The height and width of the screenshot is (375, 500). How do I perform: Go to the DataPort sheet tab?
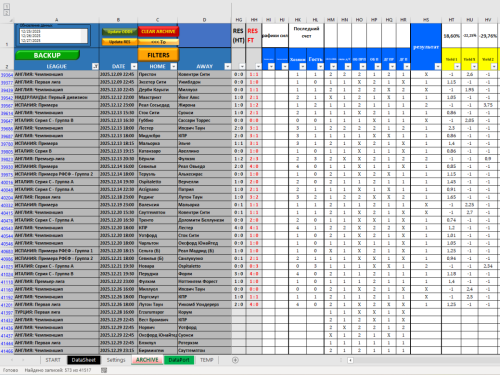pos(179,360)
